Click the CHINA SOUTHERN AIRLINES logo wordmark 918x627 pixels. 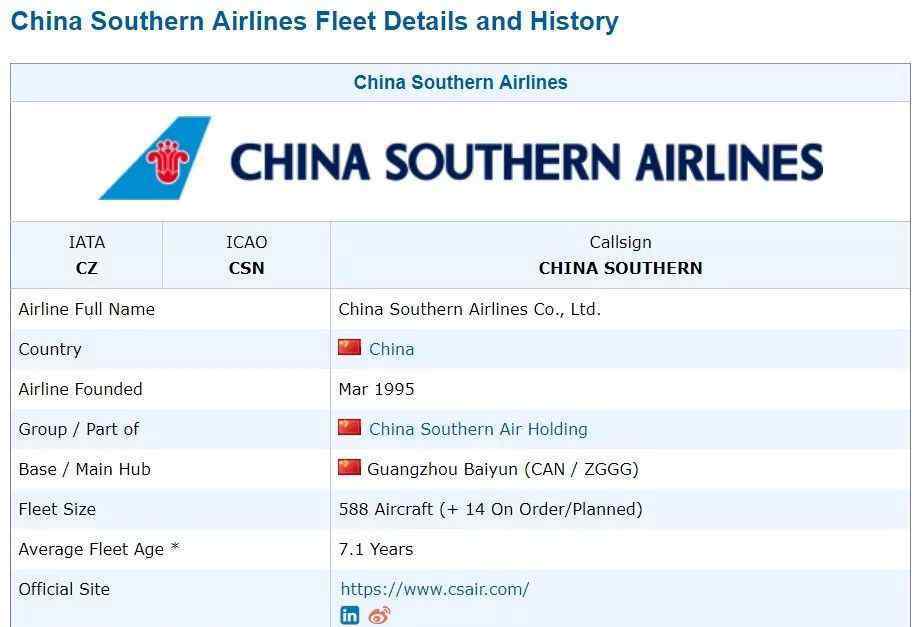(x=527, y=162)
